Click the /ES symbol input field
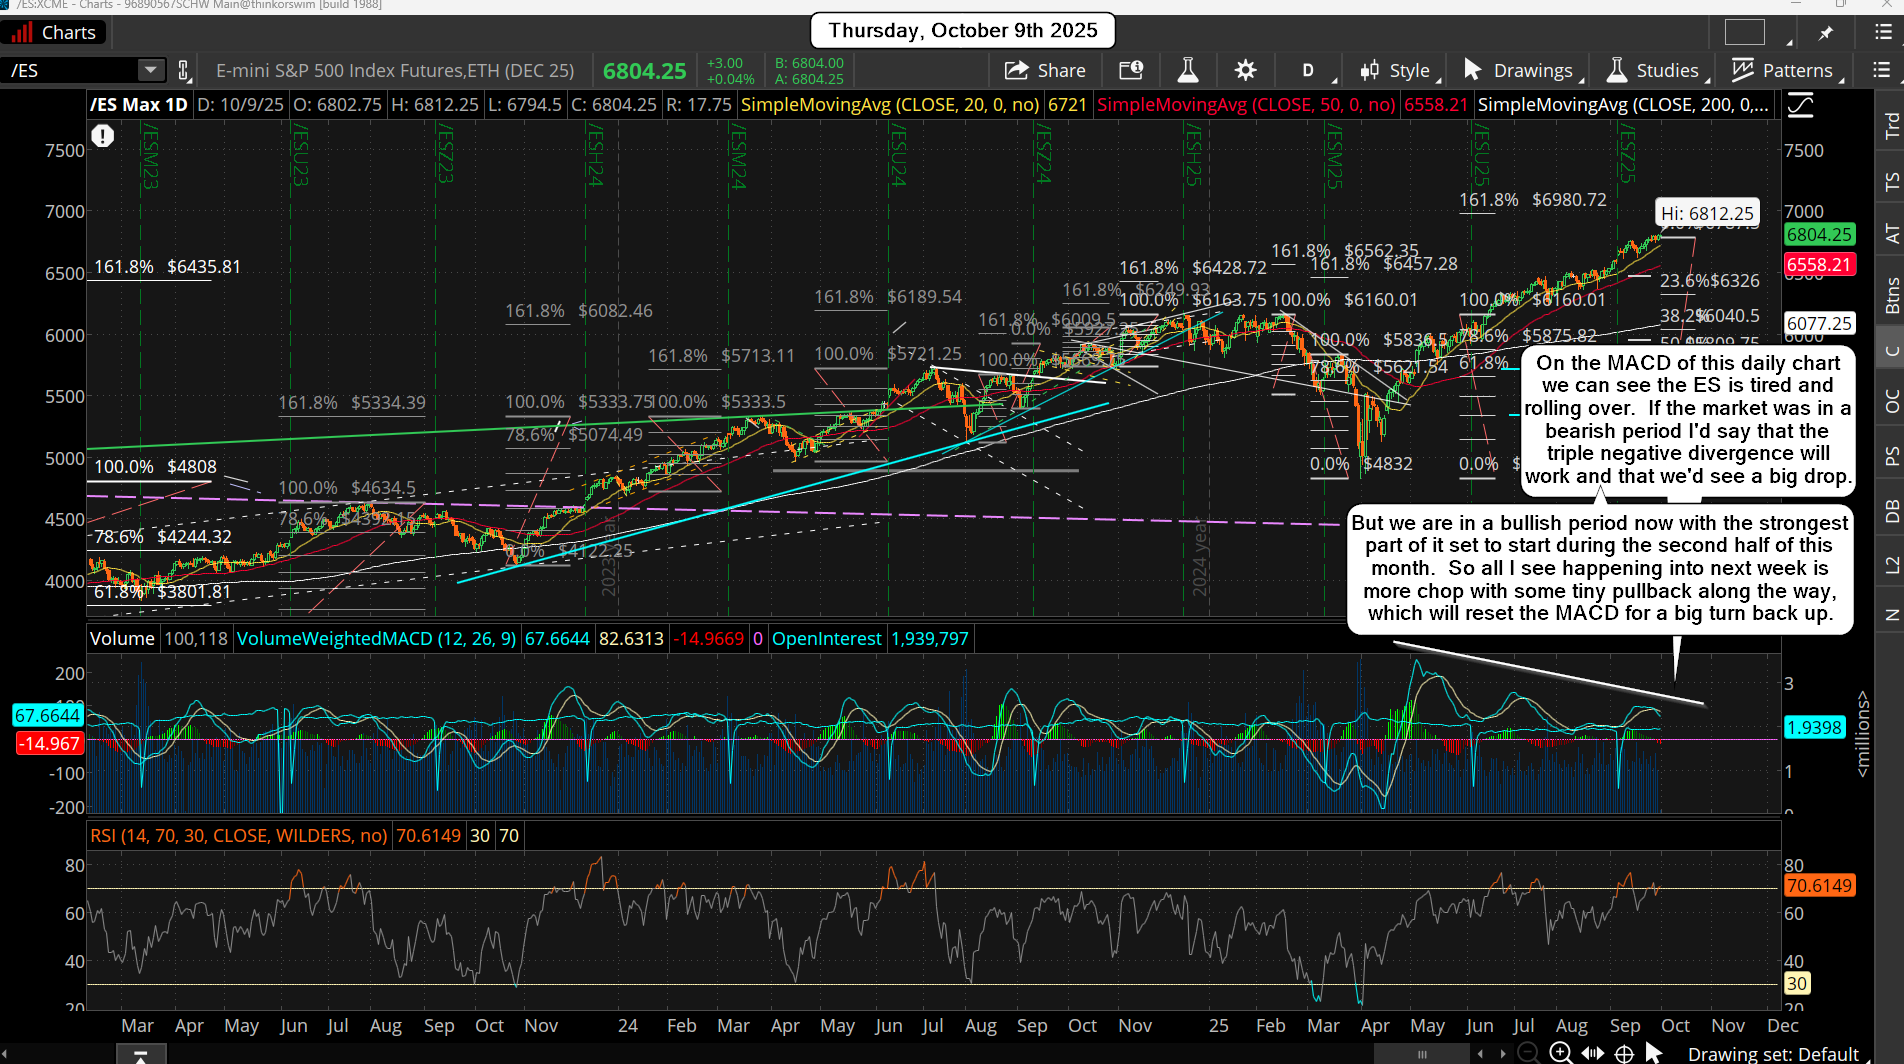The width and height of the screenshot is (1904, 1064). pyautogui.click(x=70, y=70)
